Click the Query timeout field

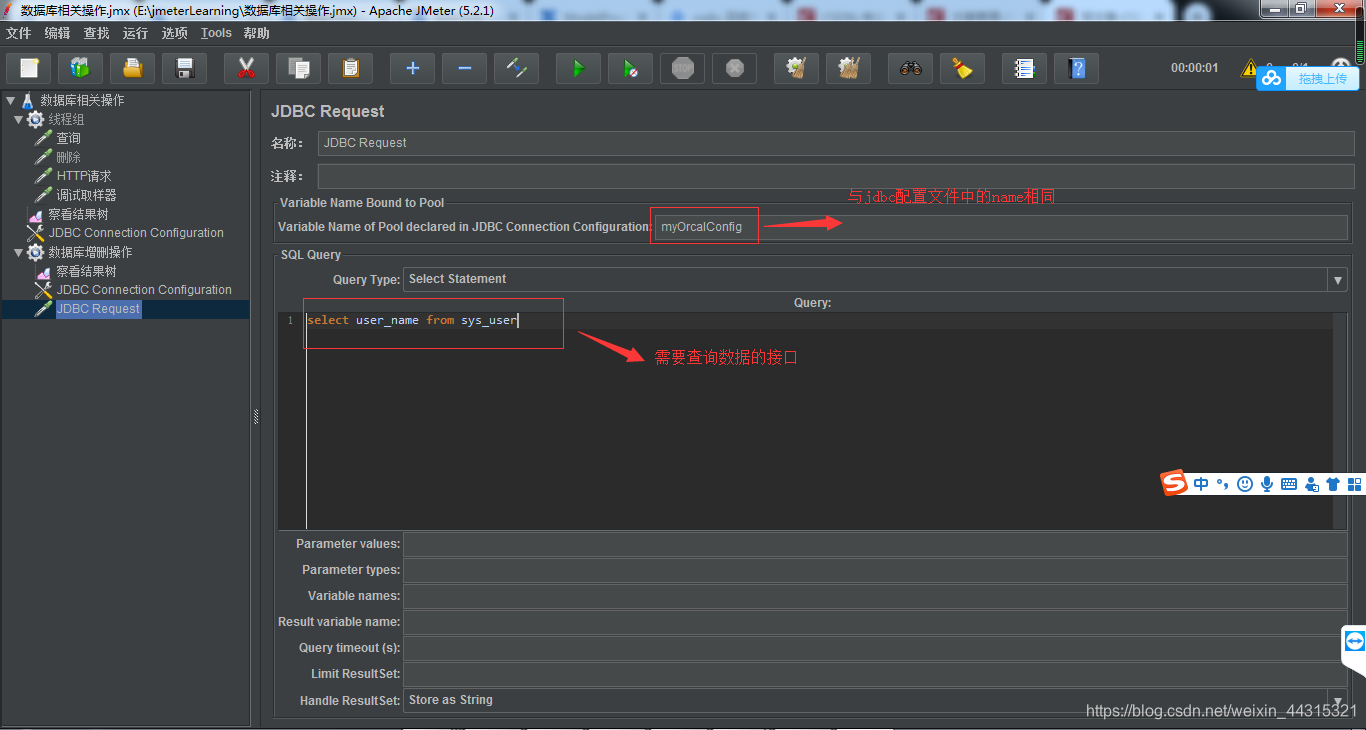(875, 648)
